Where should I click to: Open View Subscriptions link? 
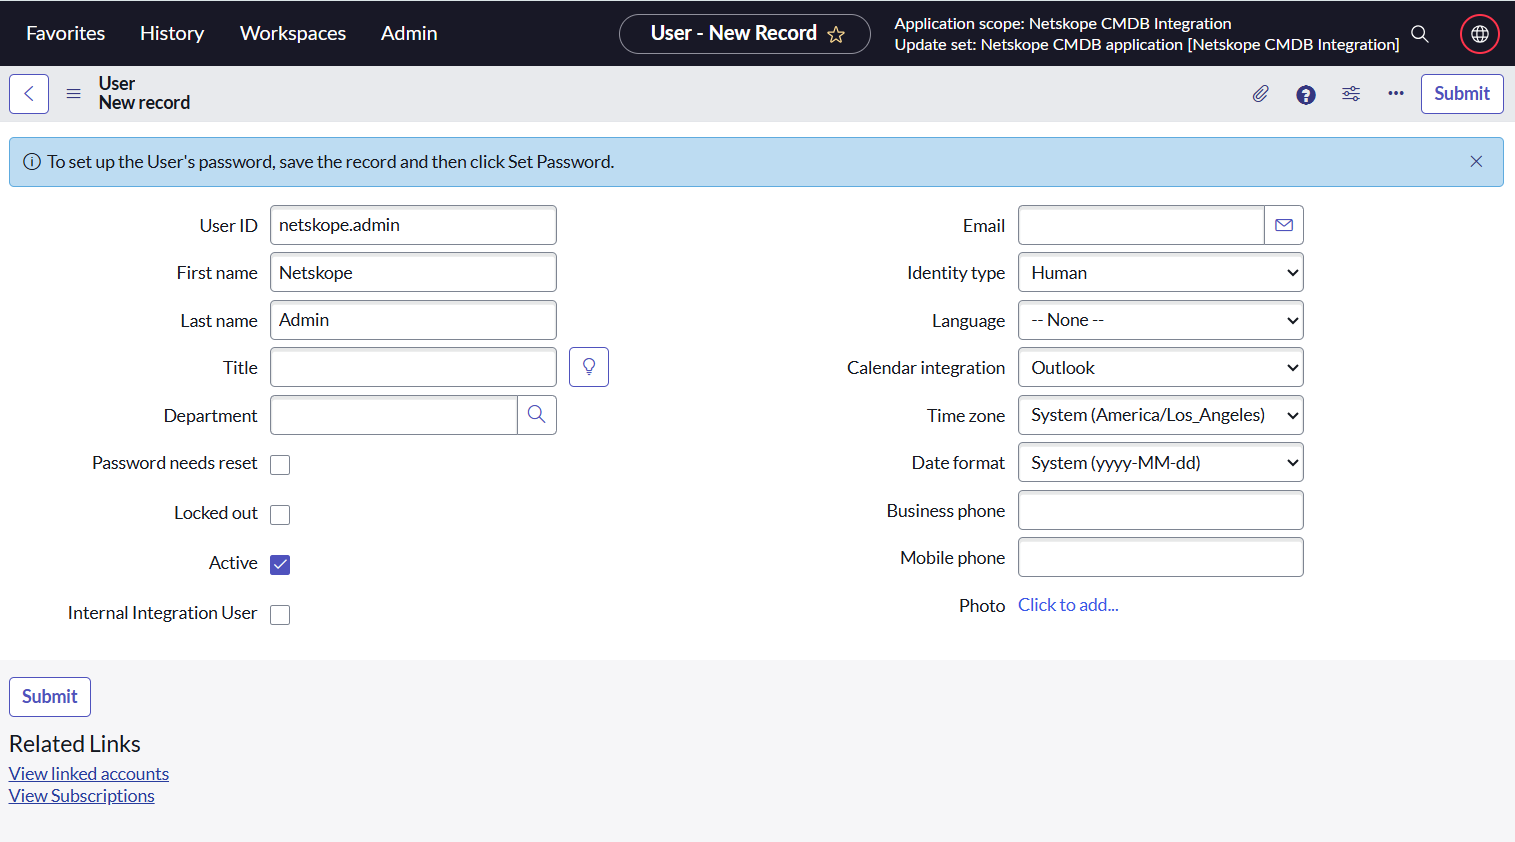click(x=82, y=796)
